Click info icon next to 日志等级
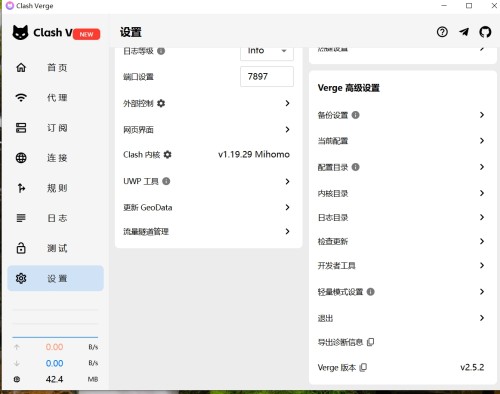This screenshot has height=394, width=500. point(161,51)
